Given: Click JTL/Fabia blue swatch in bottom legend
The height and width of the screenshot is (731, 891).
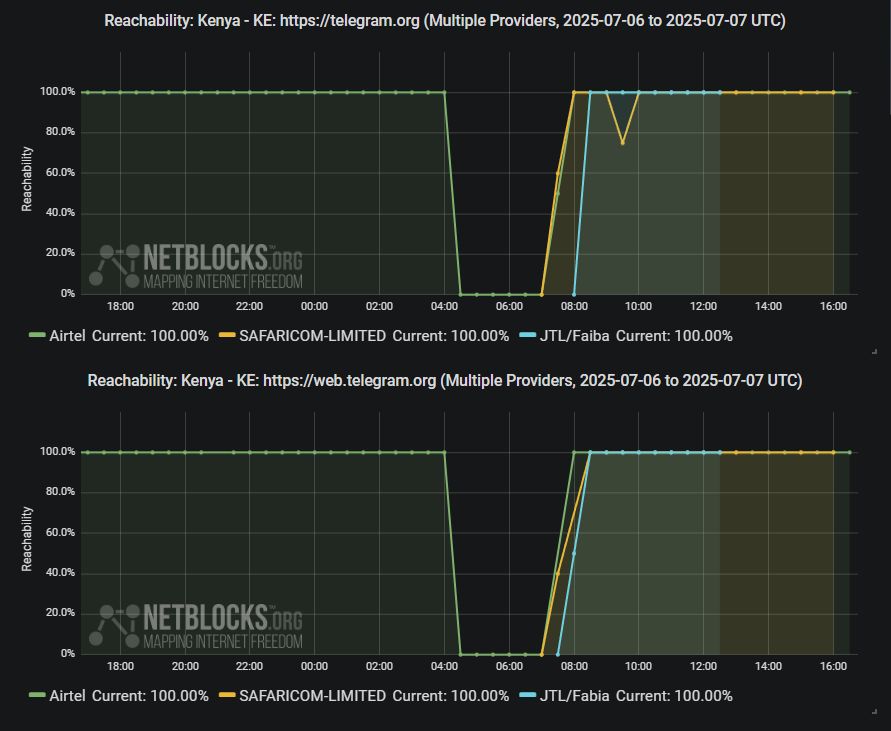Looking at the screenshot, I should point(528,695).
